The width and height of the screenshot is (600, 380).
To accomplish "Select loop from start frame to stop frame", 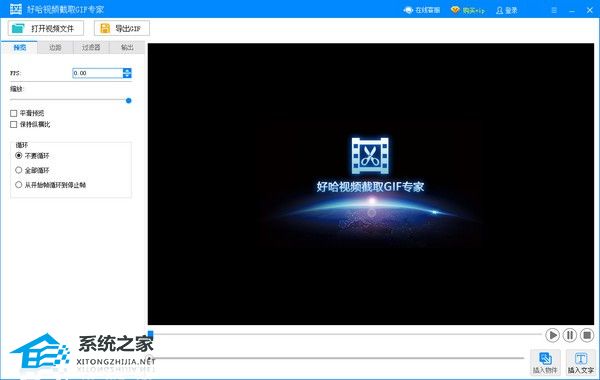I will tap(50, 185).
